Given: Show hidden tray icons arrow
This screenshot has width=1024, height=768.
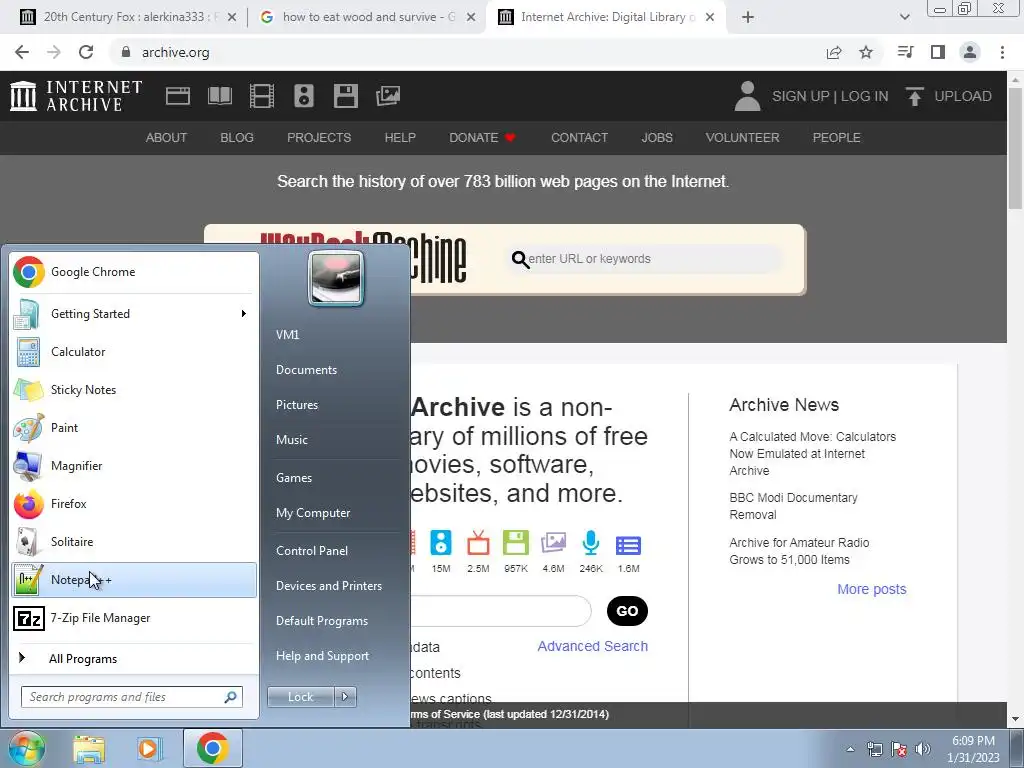Looking at the screenshot, I should (850, 749).
